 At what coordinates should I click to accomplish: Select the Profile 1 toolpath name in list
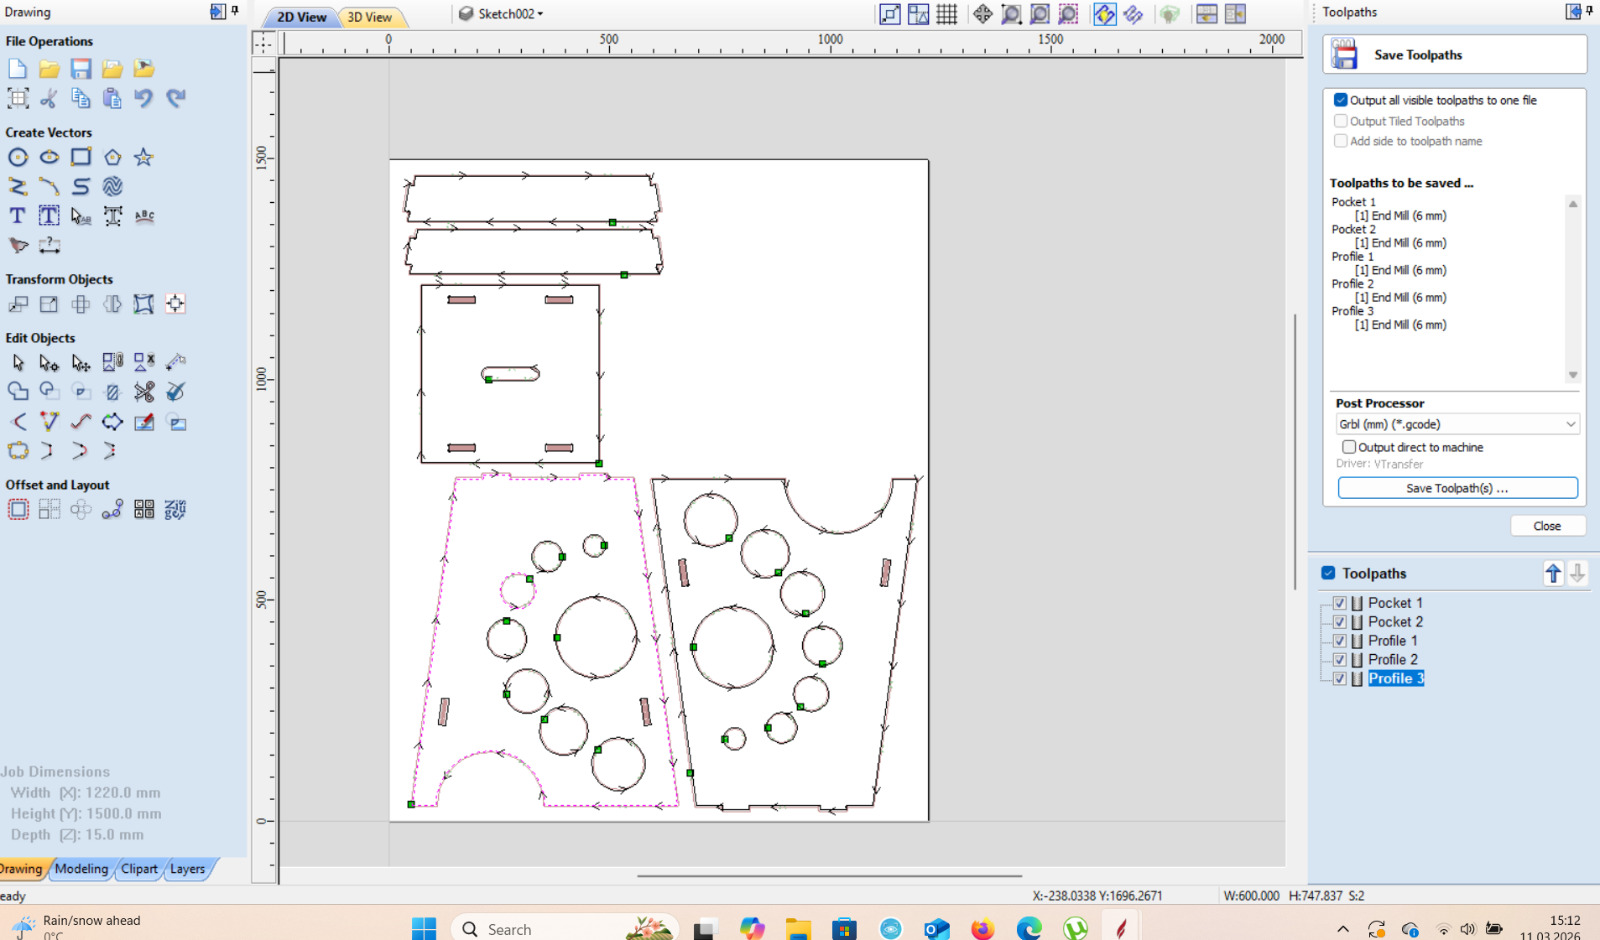pos(1393,641)
